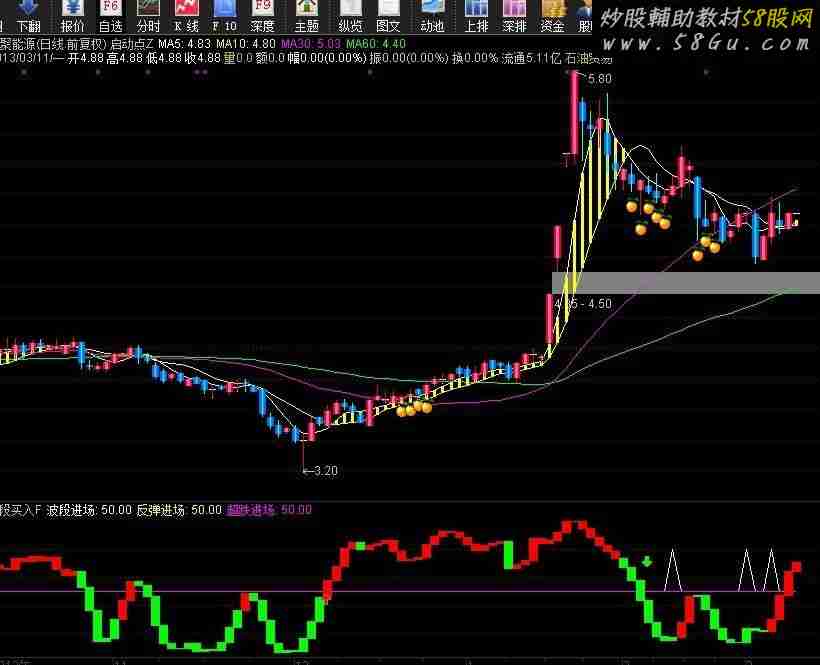Click the green MA60: 4.40 label
Image resolution: width=820 pixels, height=665 pixels.
pos(375,44)
